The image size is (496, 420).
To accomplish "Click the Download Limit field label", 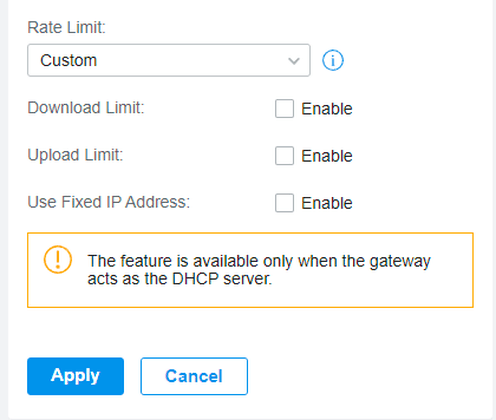I will click(86, 108).
